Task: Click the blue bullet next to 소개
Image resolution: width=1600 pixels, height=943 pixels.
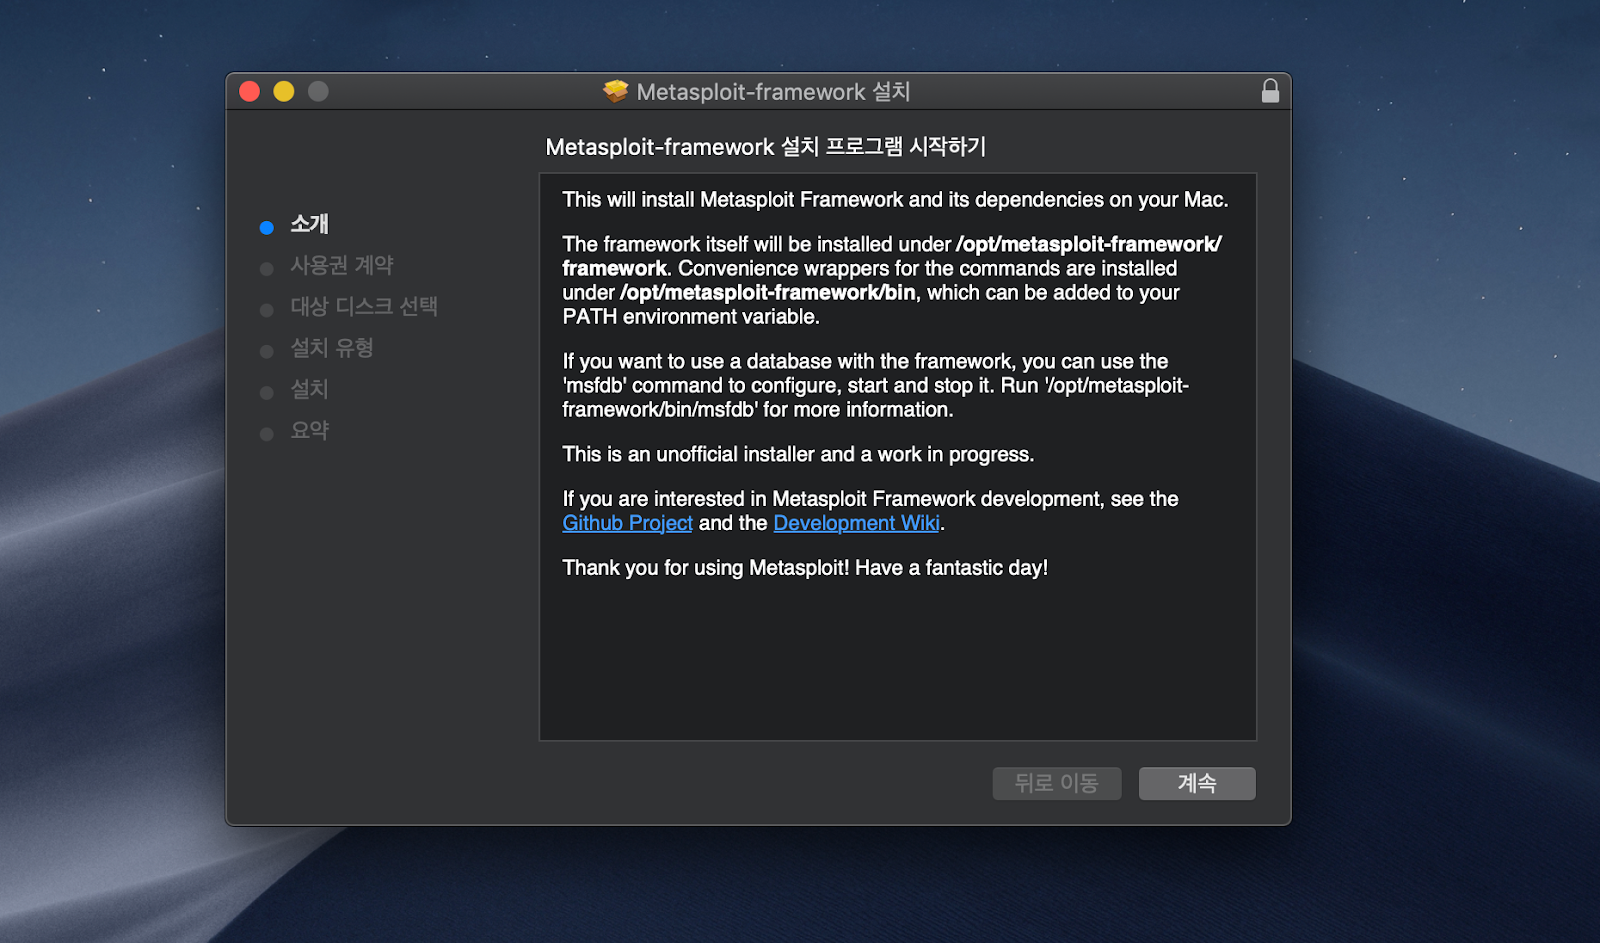Action: [x=266, y=228]
